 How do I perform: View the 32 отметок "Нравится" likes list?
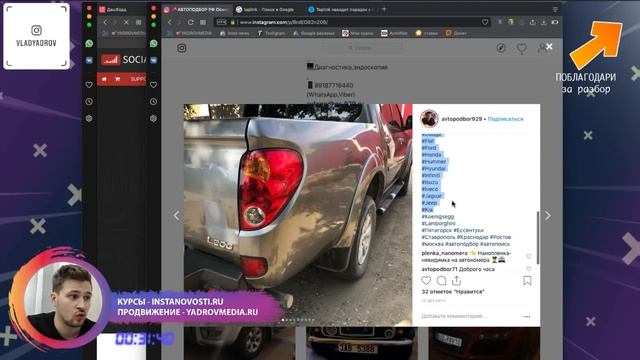pos(453,292)
